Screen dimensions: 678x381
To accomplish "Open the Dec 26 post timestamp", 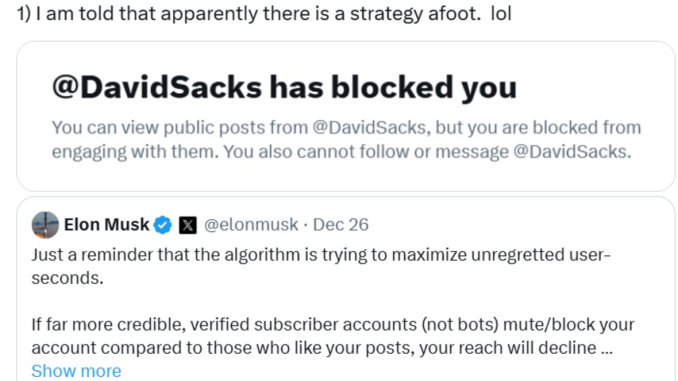I will click(x=341, y=225).
